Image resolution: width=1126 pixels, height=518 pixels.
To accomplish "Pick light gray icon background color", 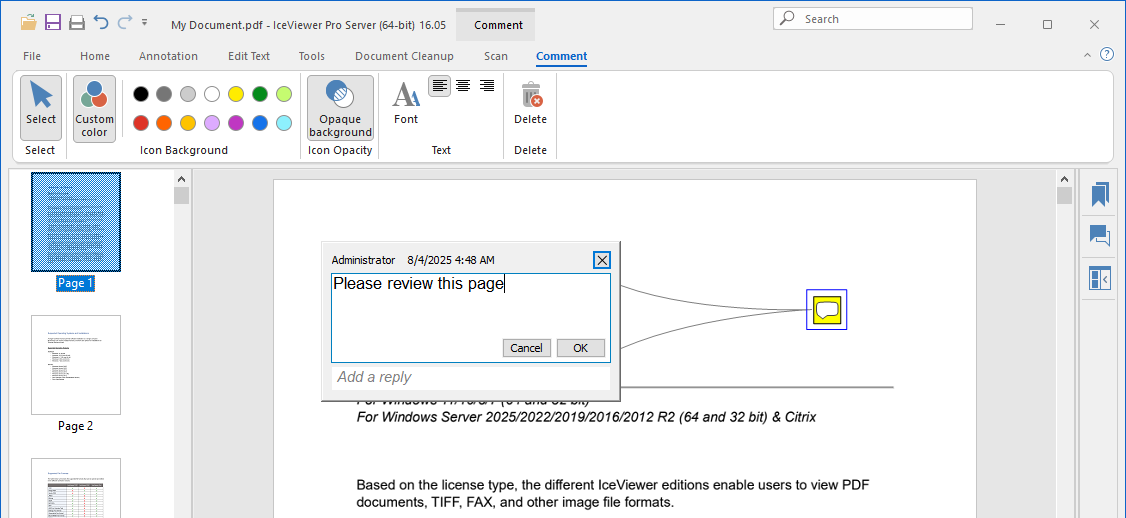I will [x=188, y=94].
